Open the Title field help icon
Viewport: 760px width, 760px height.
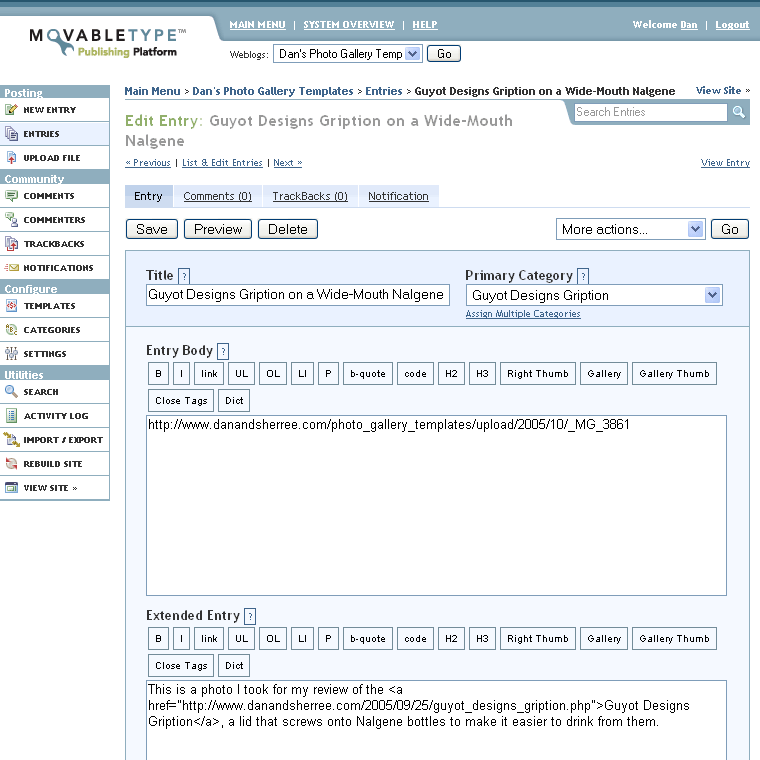pyautogui.click(x=184, y=276)
